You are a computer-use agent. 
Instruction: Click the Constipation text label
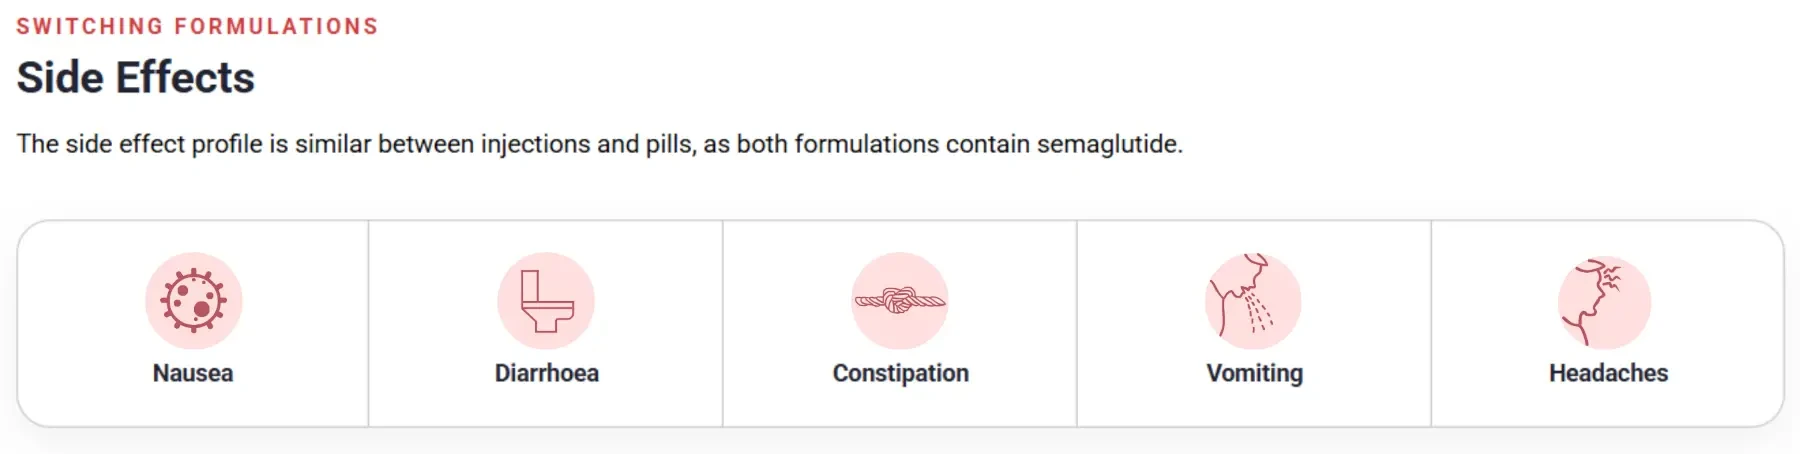[x=901, y=373]
